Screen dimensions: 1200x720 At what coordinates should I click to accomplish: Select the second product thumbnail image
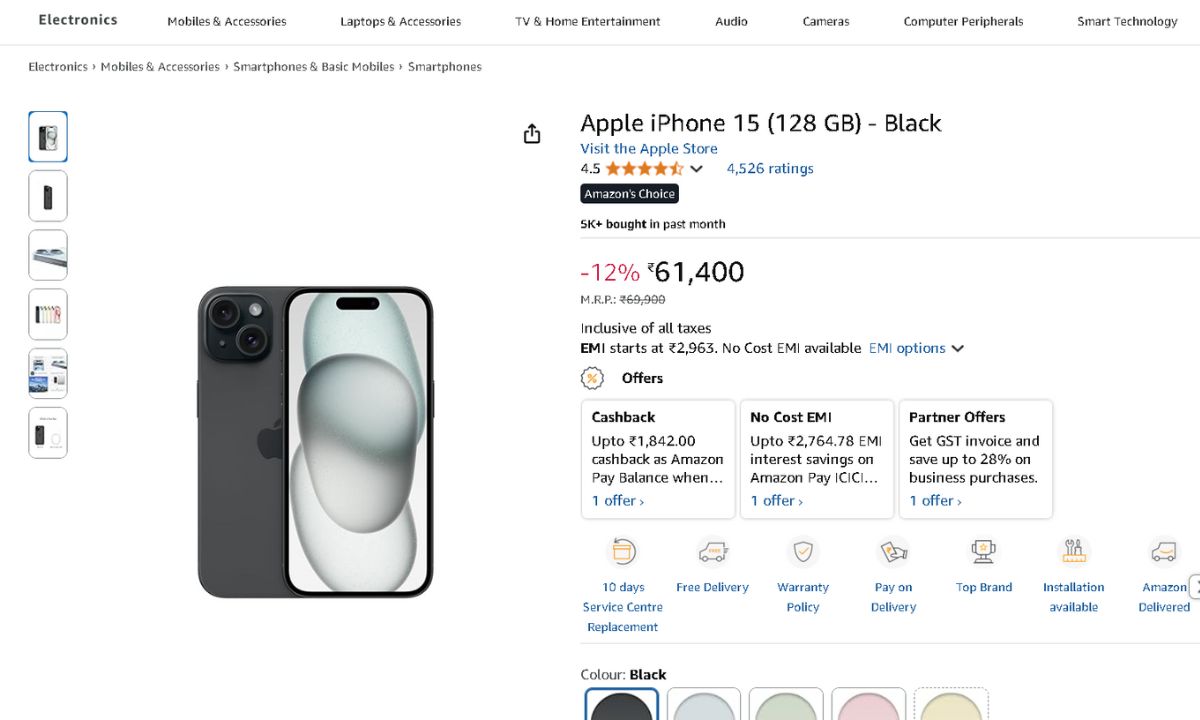click(x=48, y=196)
